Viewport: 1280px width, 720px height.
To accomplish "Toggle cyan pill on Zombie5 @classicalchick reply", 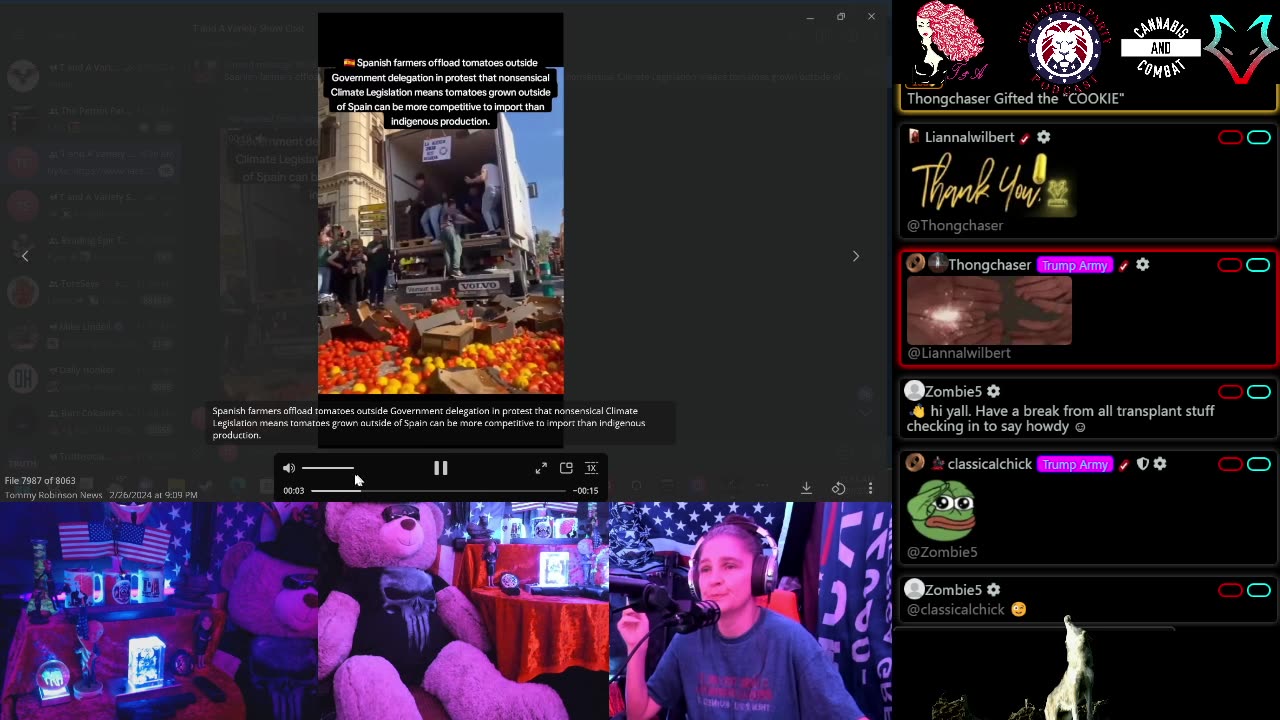I will coord(1259,590).
